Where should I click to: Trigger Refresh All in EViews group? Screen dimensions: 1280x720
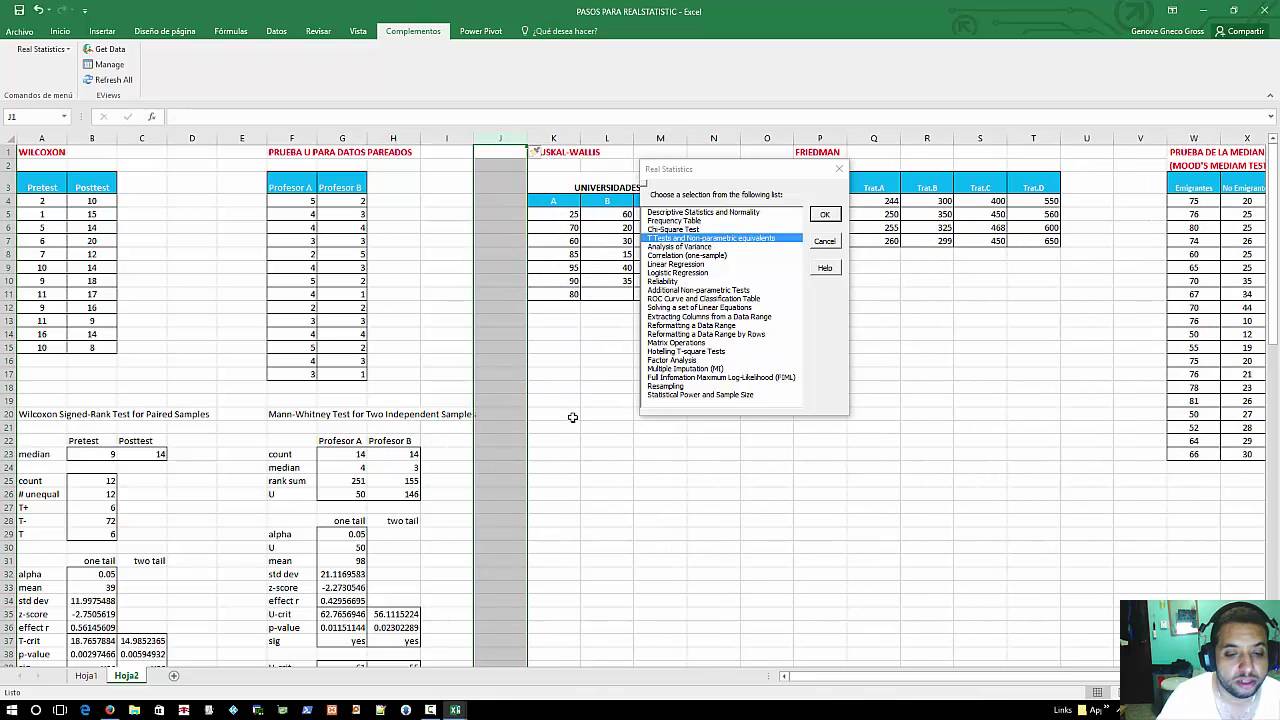[108, 80]
